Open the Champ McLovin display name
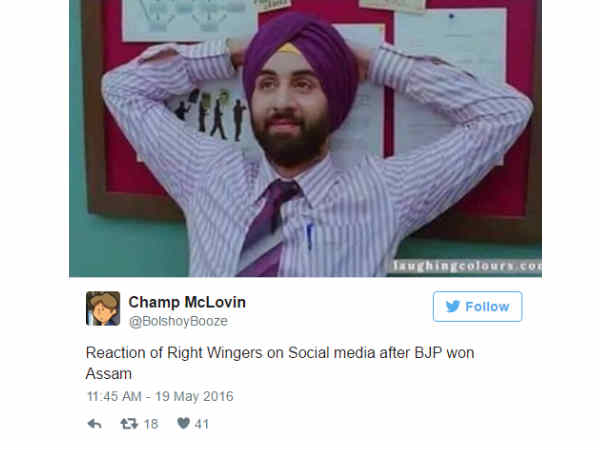The width and height of the screenshot is (600, 450). (187, 302)
